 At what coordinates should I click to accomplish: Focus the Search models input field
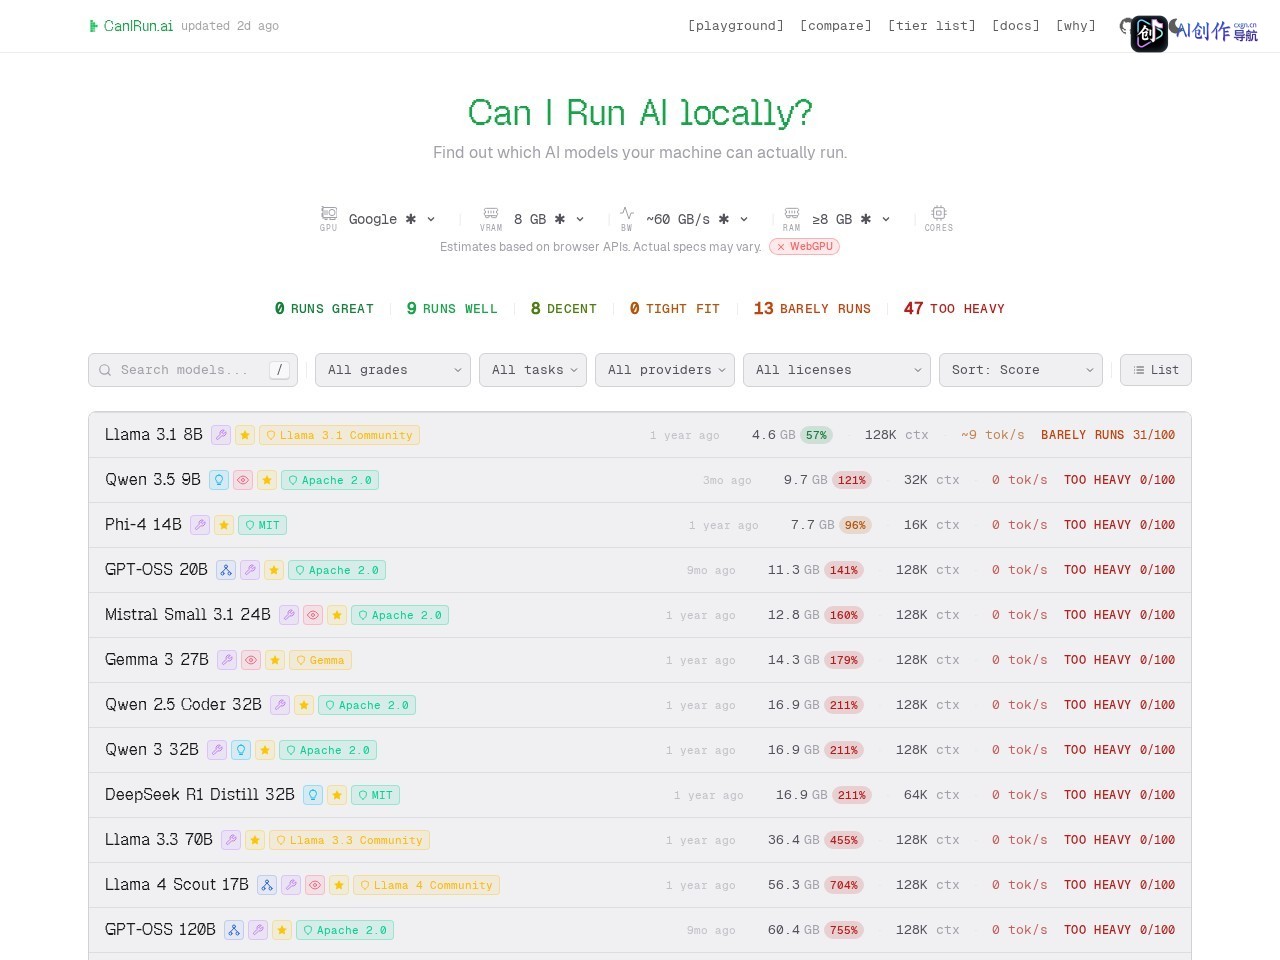point(192,370)
